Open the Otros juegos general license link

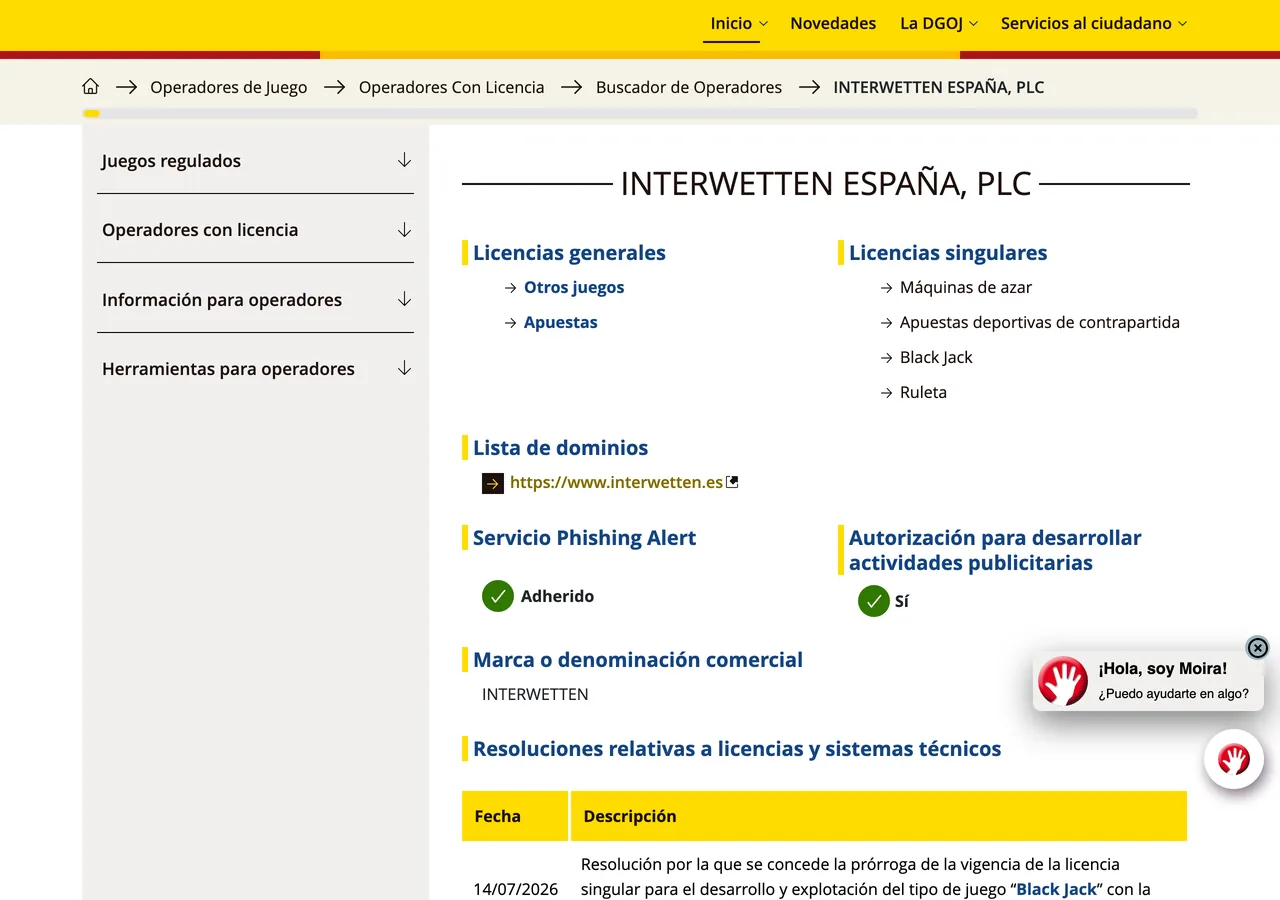coord(574,287)
